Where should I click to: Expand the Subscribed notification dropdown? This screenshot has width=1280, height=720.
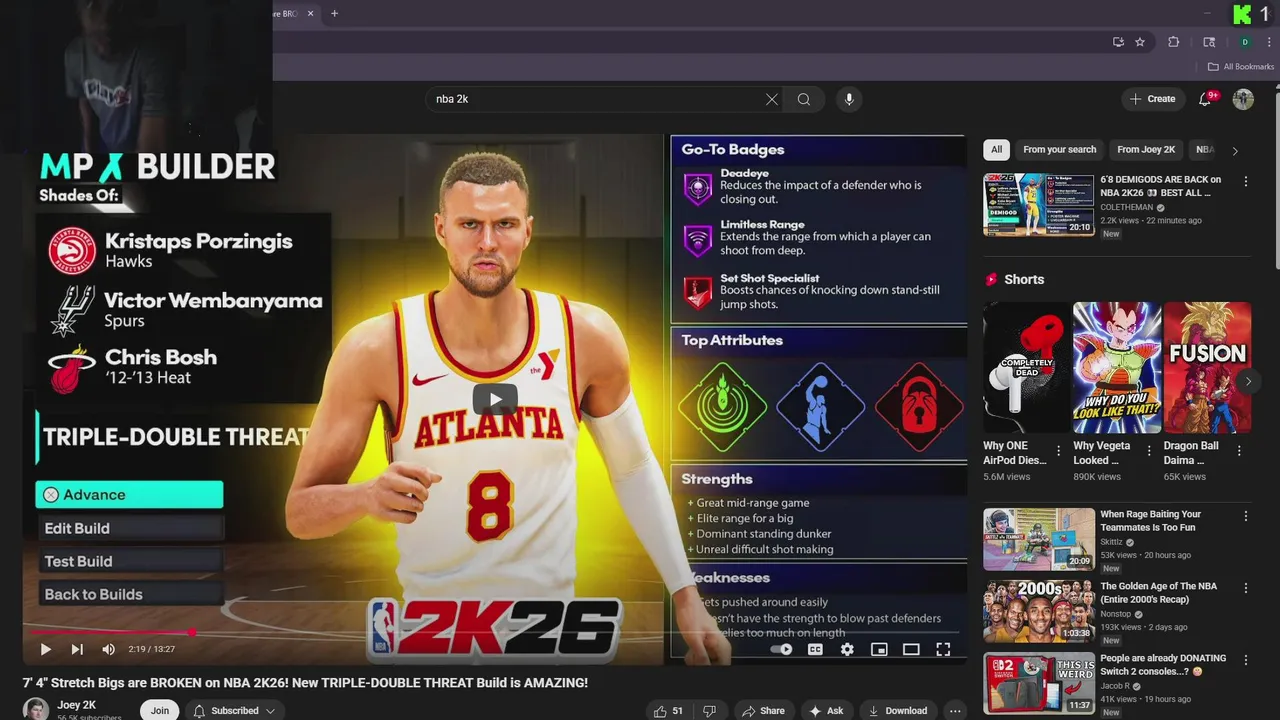(x=235, y=711)
